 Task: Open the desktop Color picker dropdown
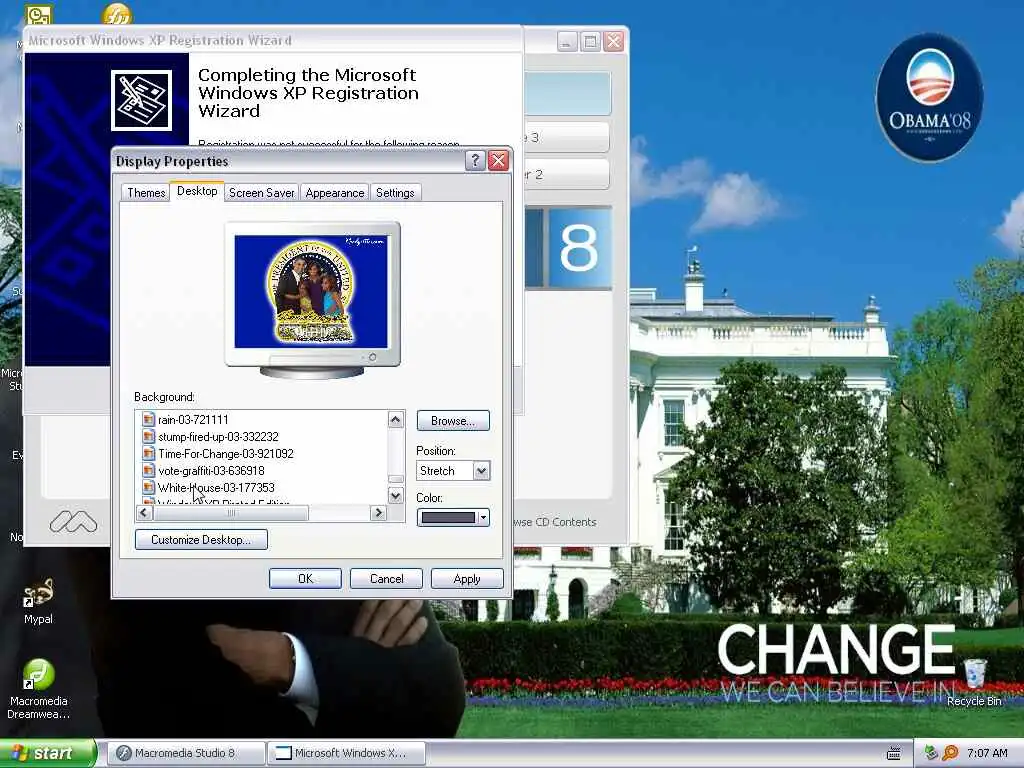pos(483,517)
